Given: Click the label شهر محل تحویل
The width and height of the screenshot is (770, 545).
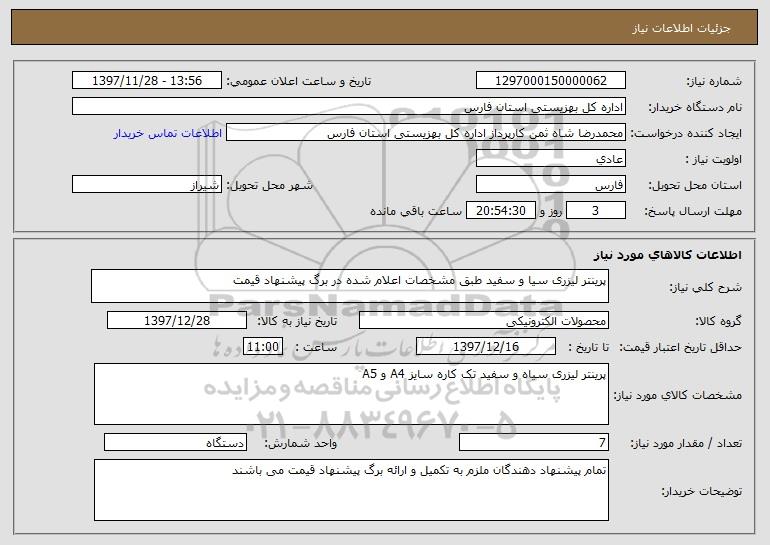Looking at the screenshot, I should click(269, 185).
